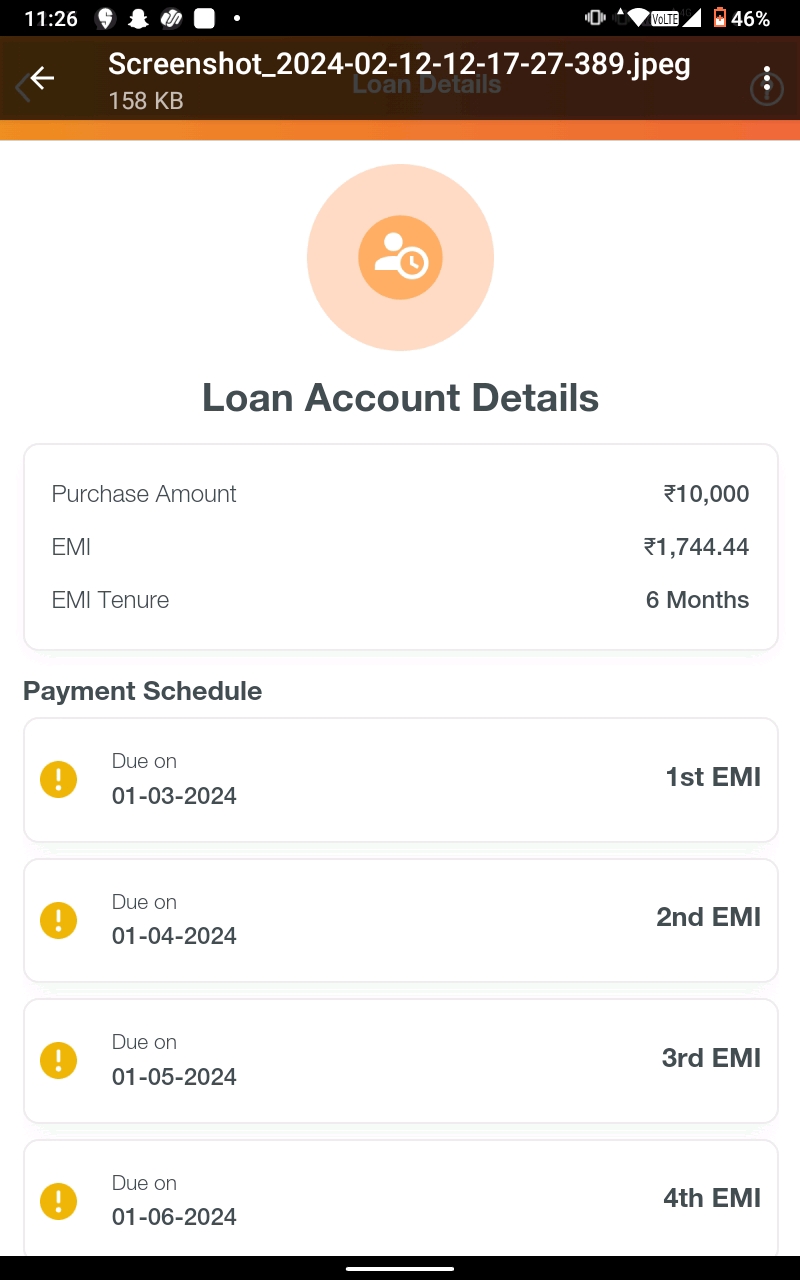Tap the battery icon in status bar

(x=719, y=18)
